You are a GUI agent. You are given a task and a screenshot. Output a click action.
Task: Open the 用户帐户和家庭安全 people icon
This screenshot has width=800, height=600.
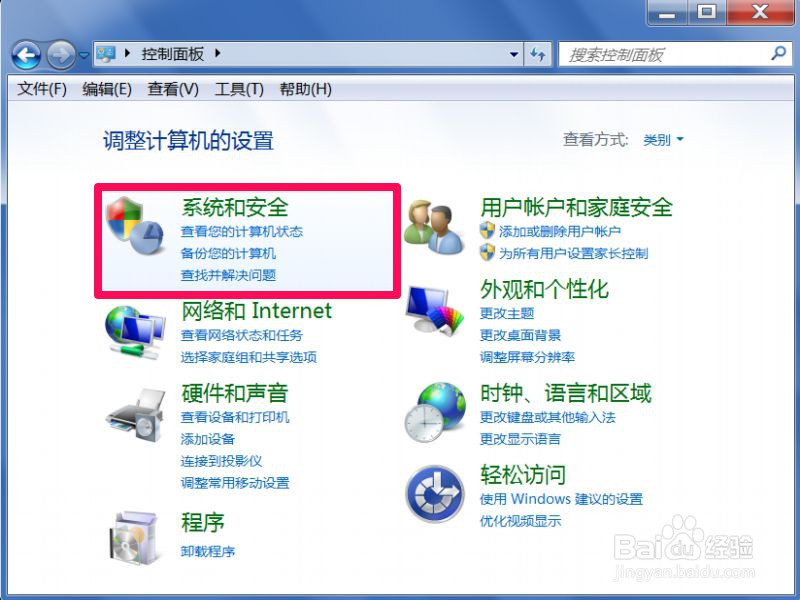coord(434,227)
